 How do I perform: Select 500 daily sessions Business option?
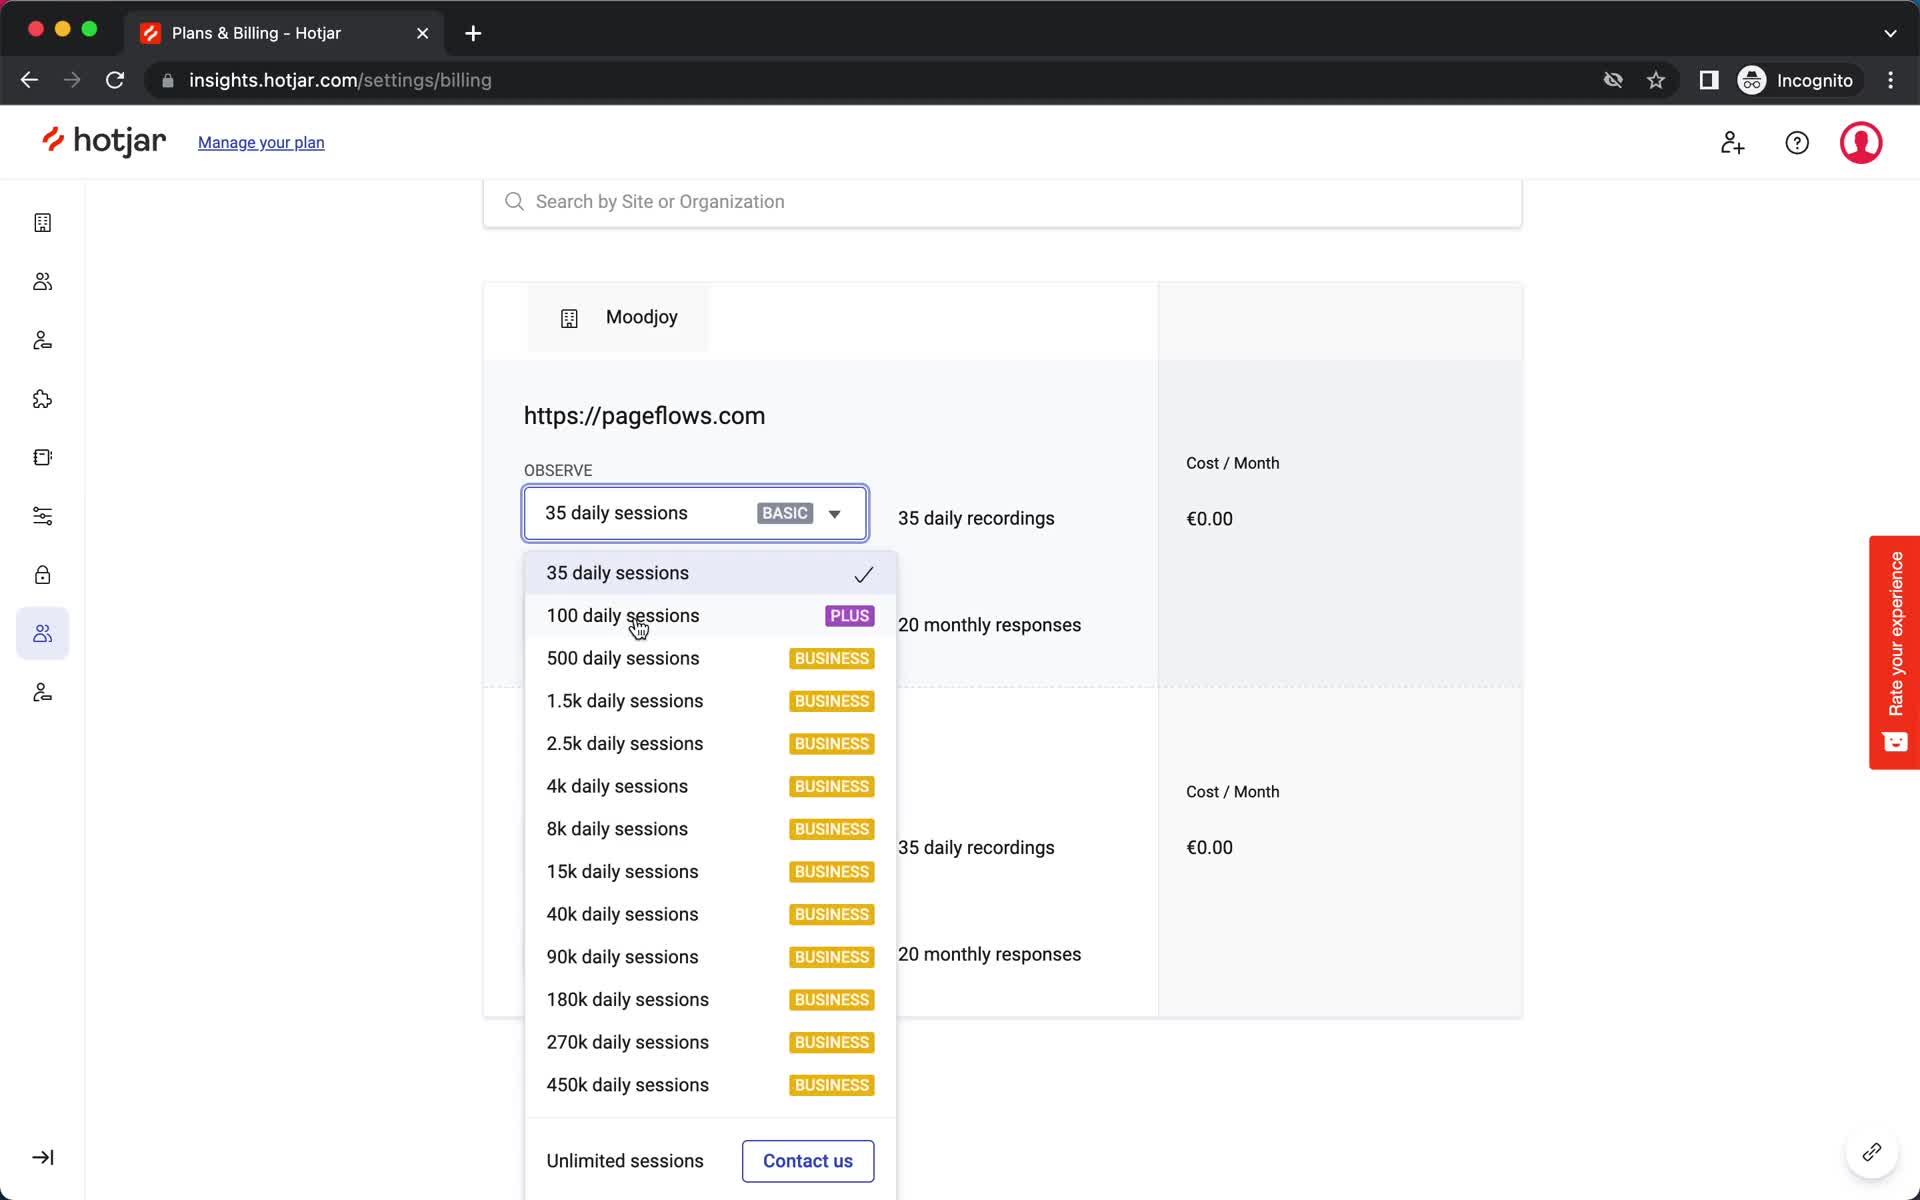(710, 658)
